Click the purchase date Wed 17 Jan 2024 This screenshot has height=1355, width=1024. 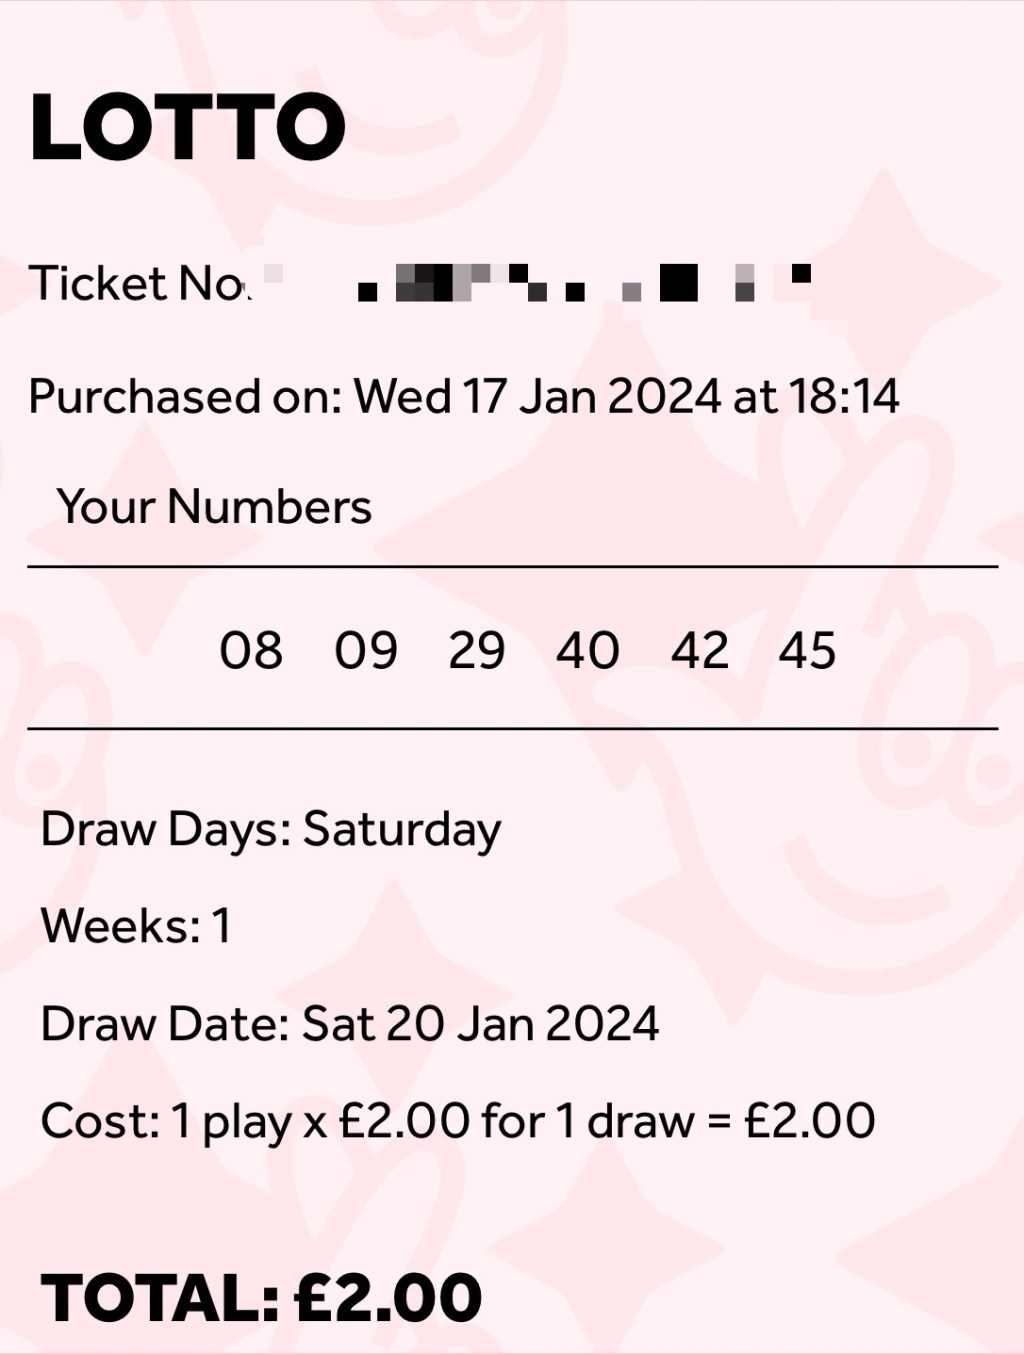point(537,396)
